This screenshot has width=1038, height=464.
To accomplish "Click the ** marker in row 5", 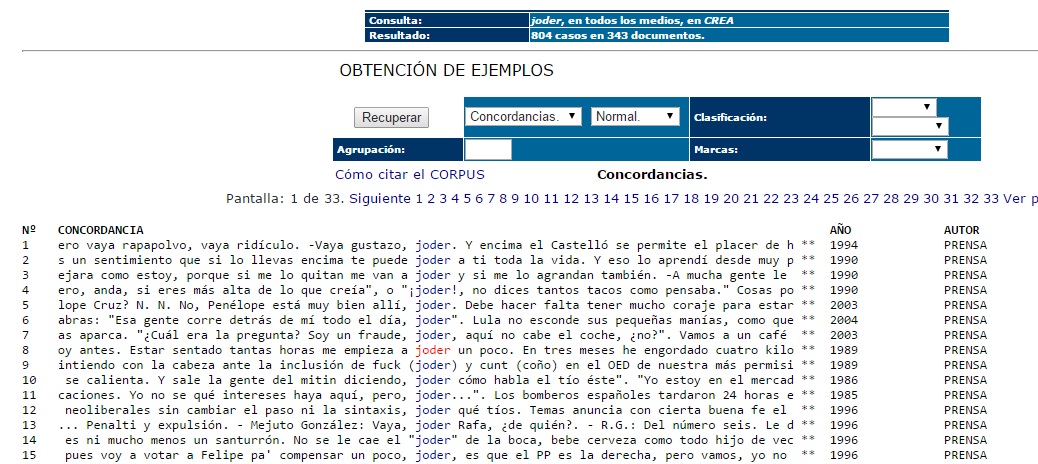I will 809,305.
